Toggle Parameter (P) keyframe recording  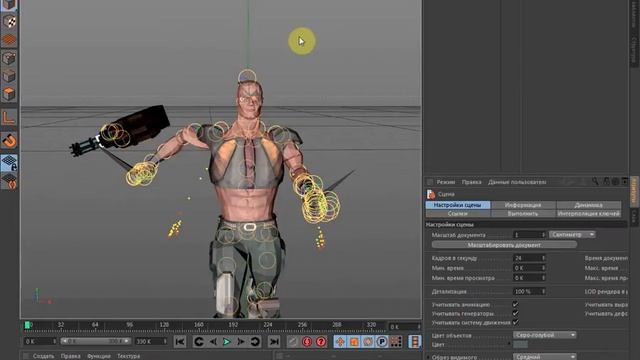[382, 342]
